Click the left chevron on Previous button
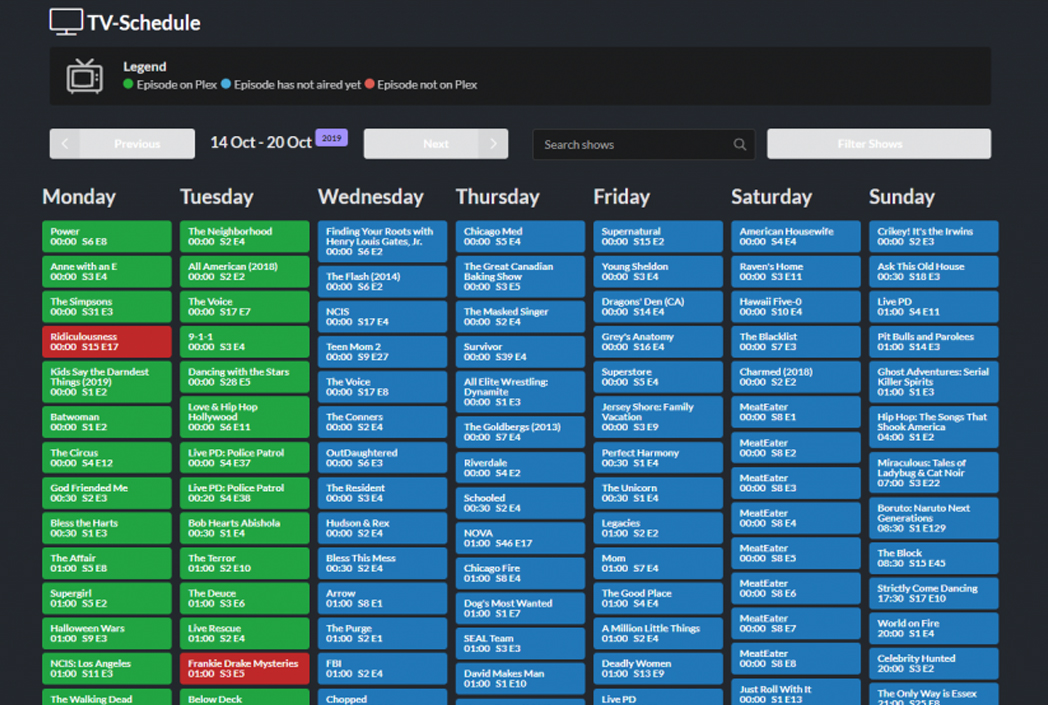This screenshot has width=1048, height=705. click(x=65, y=144)
